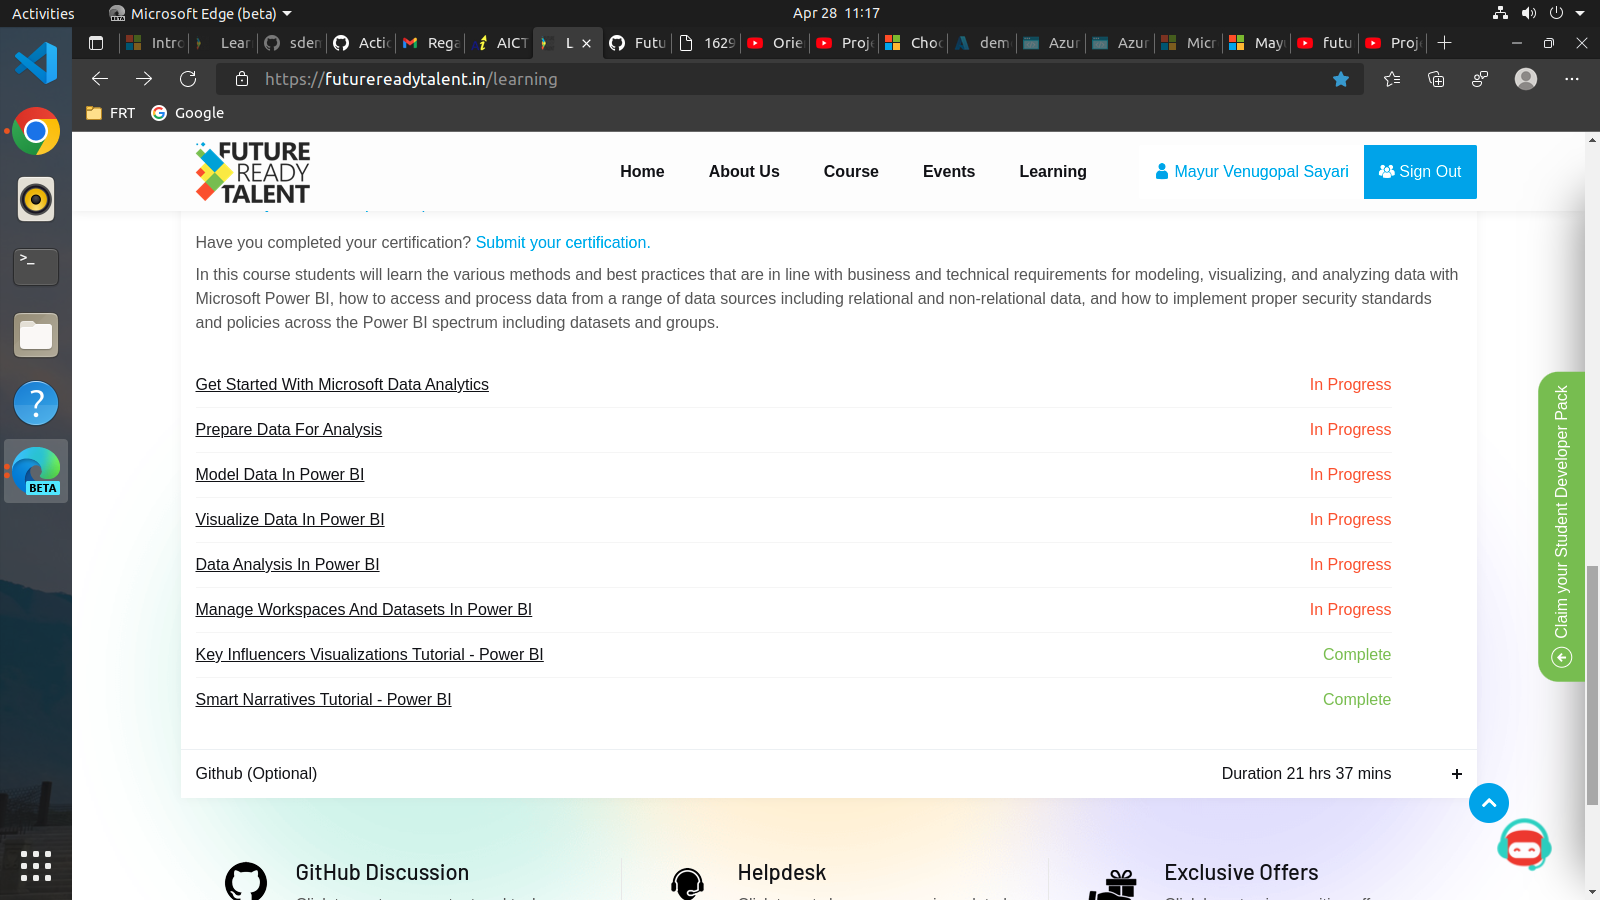Viewport: 1600px width, 900px height.
Task: Click the GitHub Discussion octocat icon
Action: (247, 884)
